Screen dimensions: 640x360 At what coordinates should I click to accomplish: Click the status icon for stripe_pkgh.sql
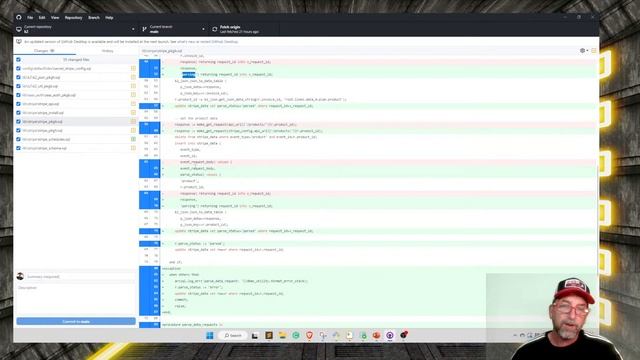[133, 131]
